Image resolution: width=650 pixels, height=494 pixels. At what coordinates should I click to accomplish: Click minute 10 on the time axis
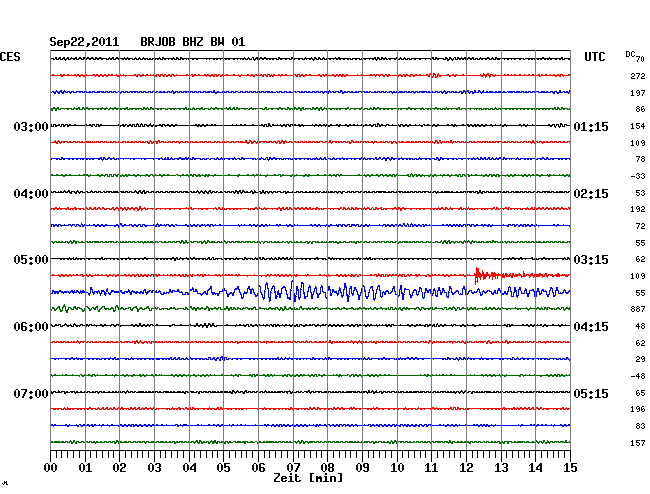397,468
